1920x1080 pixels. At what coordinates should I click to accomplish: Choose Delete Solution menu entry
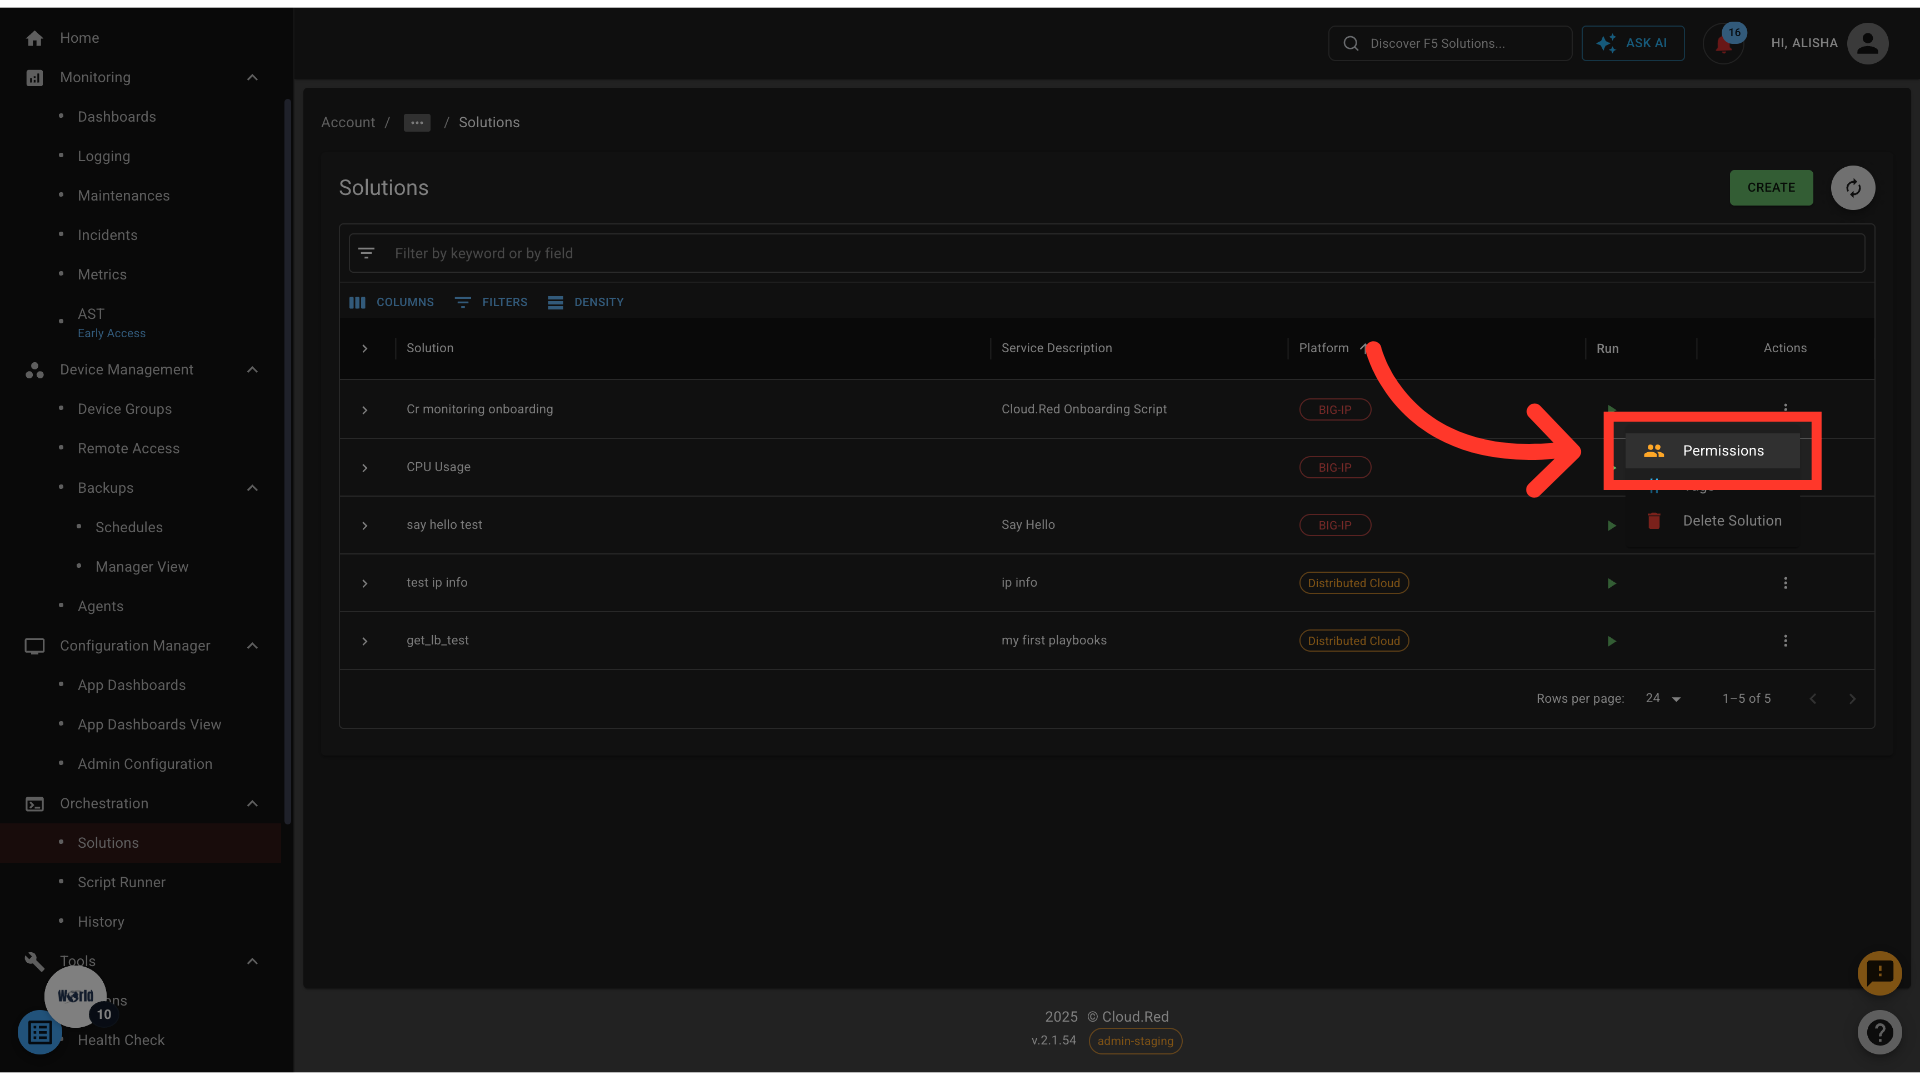[1731, 521]
